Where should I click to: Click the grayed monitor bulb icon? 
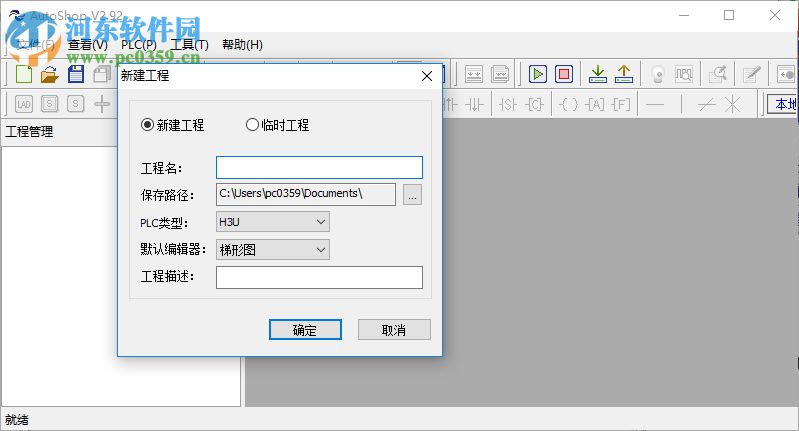coord(658,74)
